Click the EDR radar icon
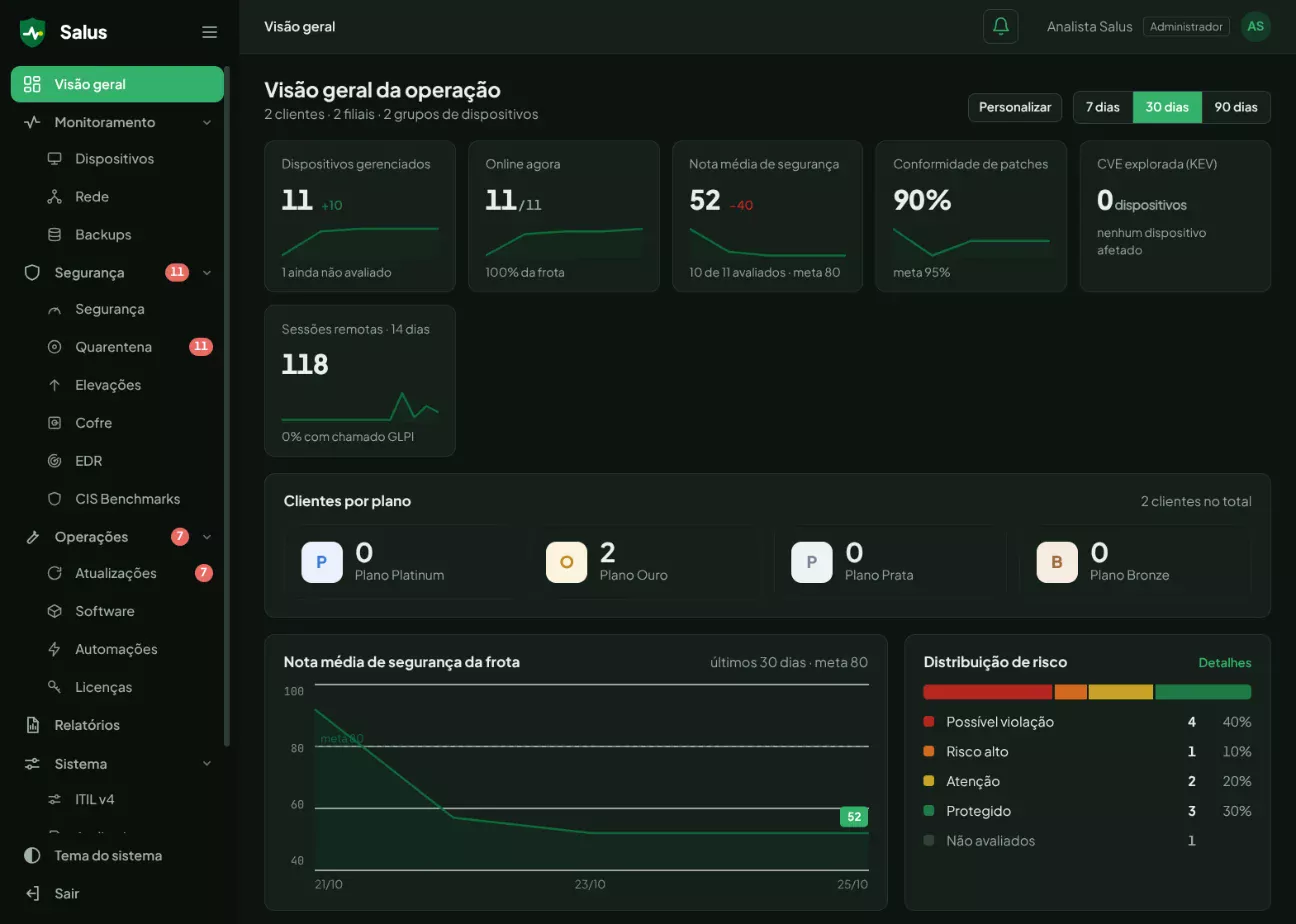1296x924 pixels. click(55, 461)
